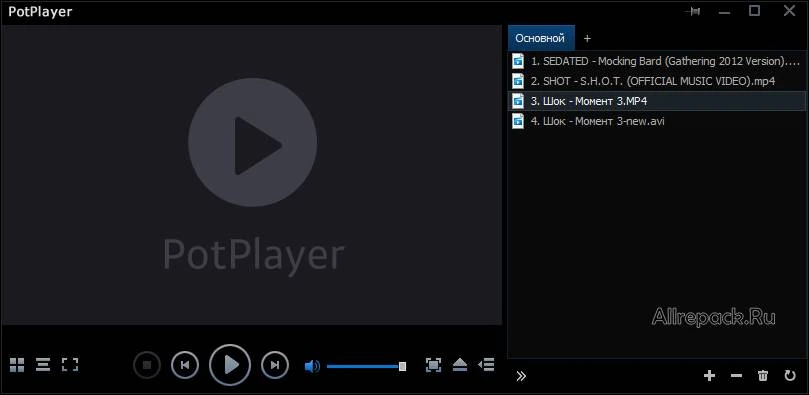
Task: Stop playback
Action: (x=147, y=365)
